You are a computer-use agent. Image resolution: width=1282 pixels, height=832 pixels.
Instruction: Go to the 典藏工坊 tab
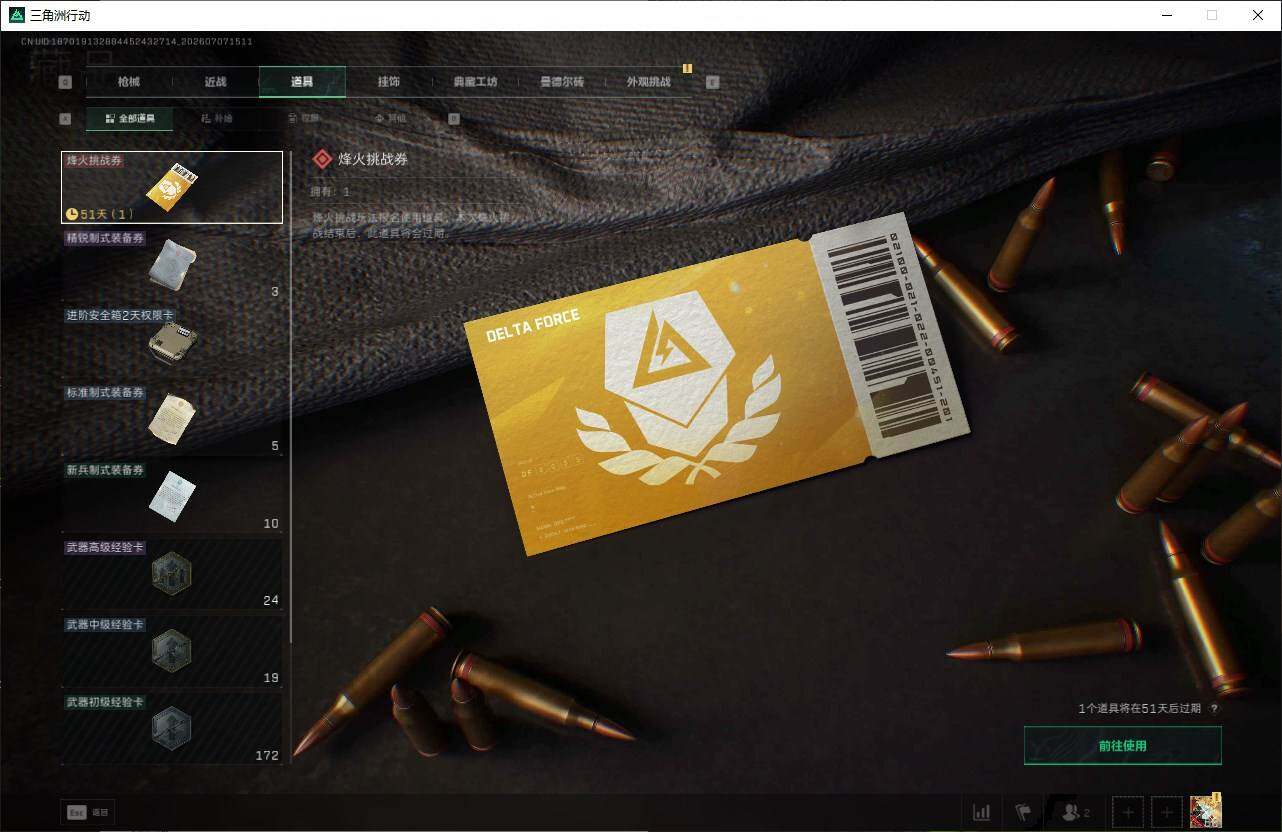tap(475, 82)
